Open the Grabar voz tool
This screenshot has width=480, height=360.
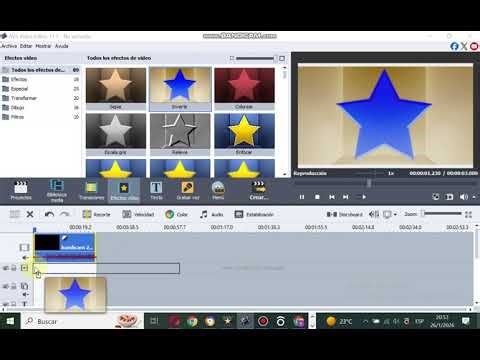(x=188, y=190)
